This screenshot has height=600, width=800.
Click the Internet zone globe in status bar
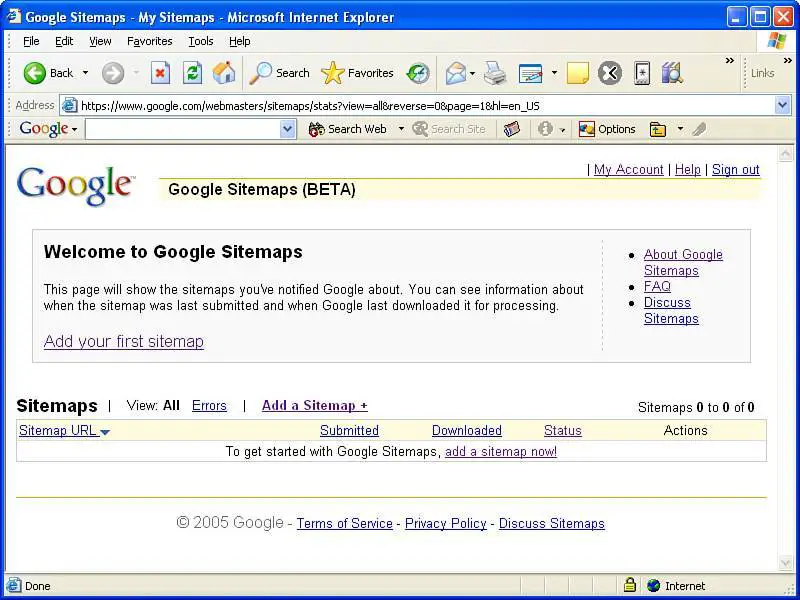coord(654,585)
